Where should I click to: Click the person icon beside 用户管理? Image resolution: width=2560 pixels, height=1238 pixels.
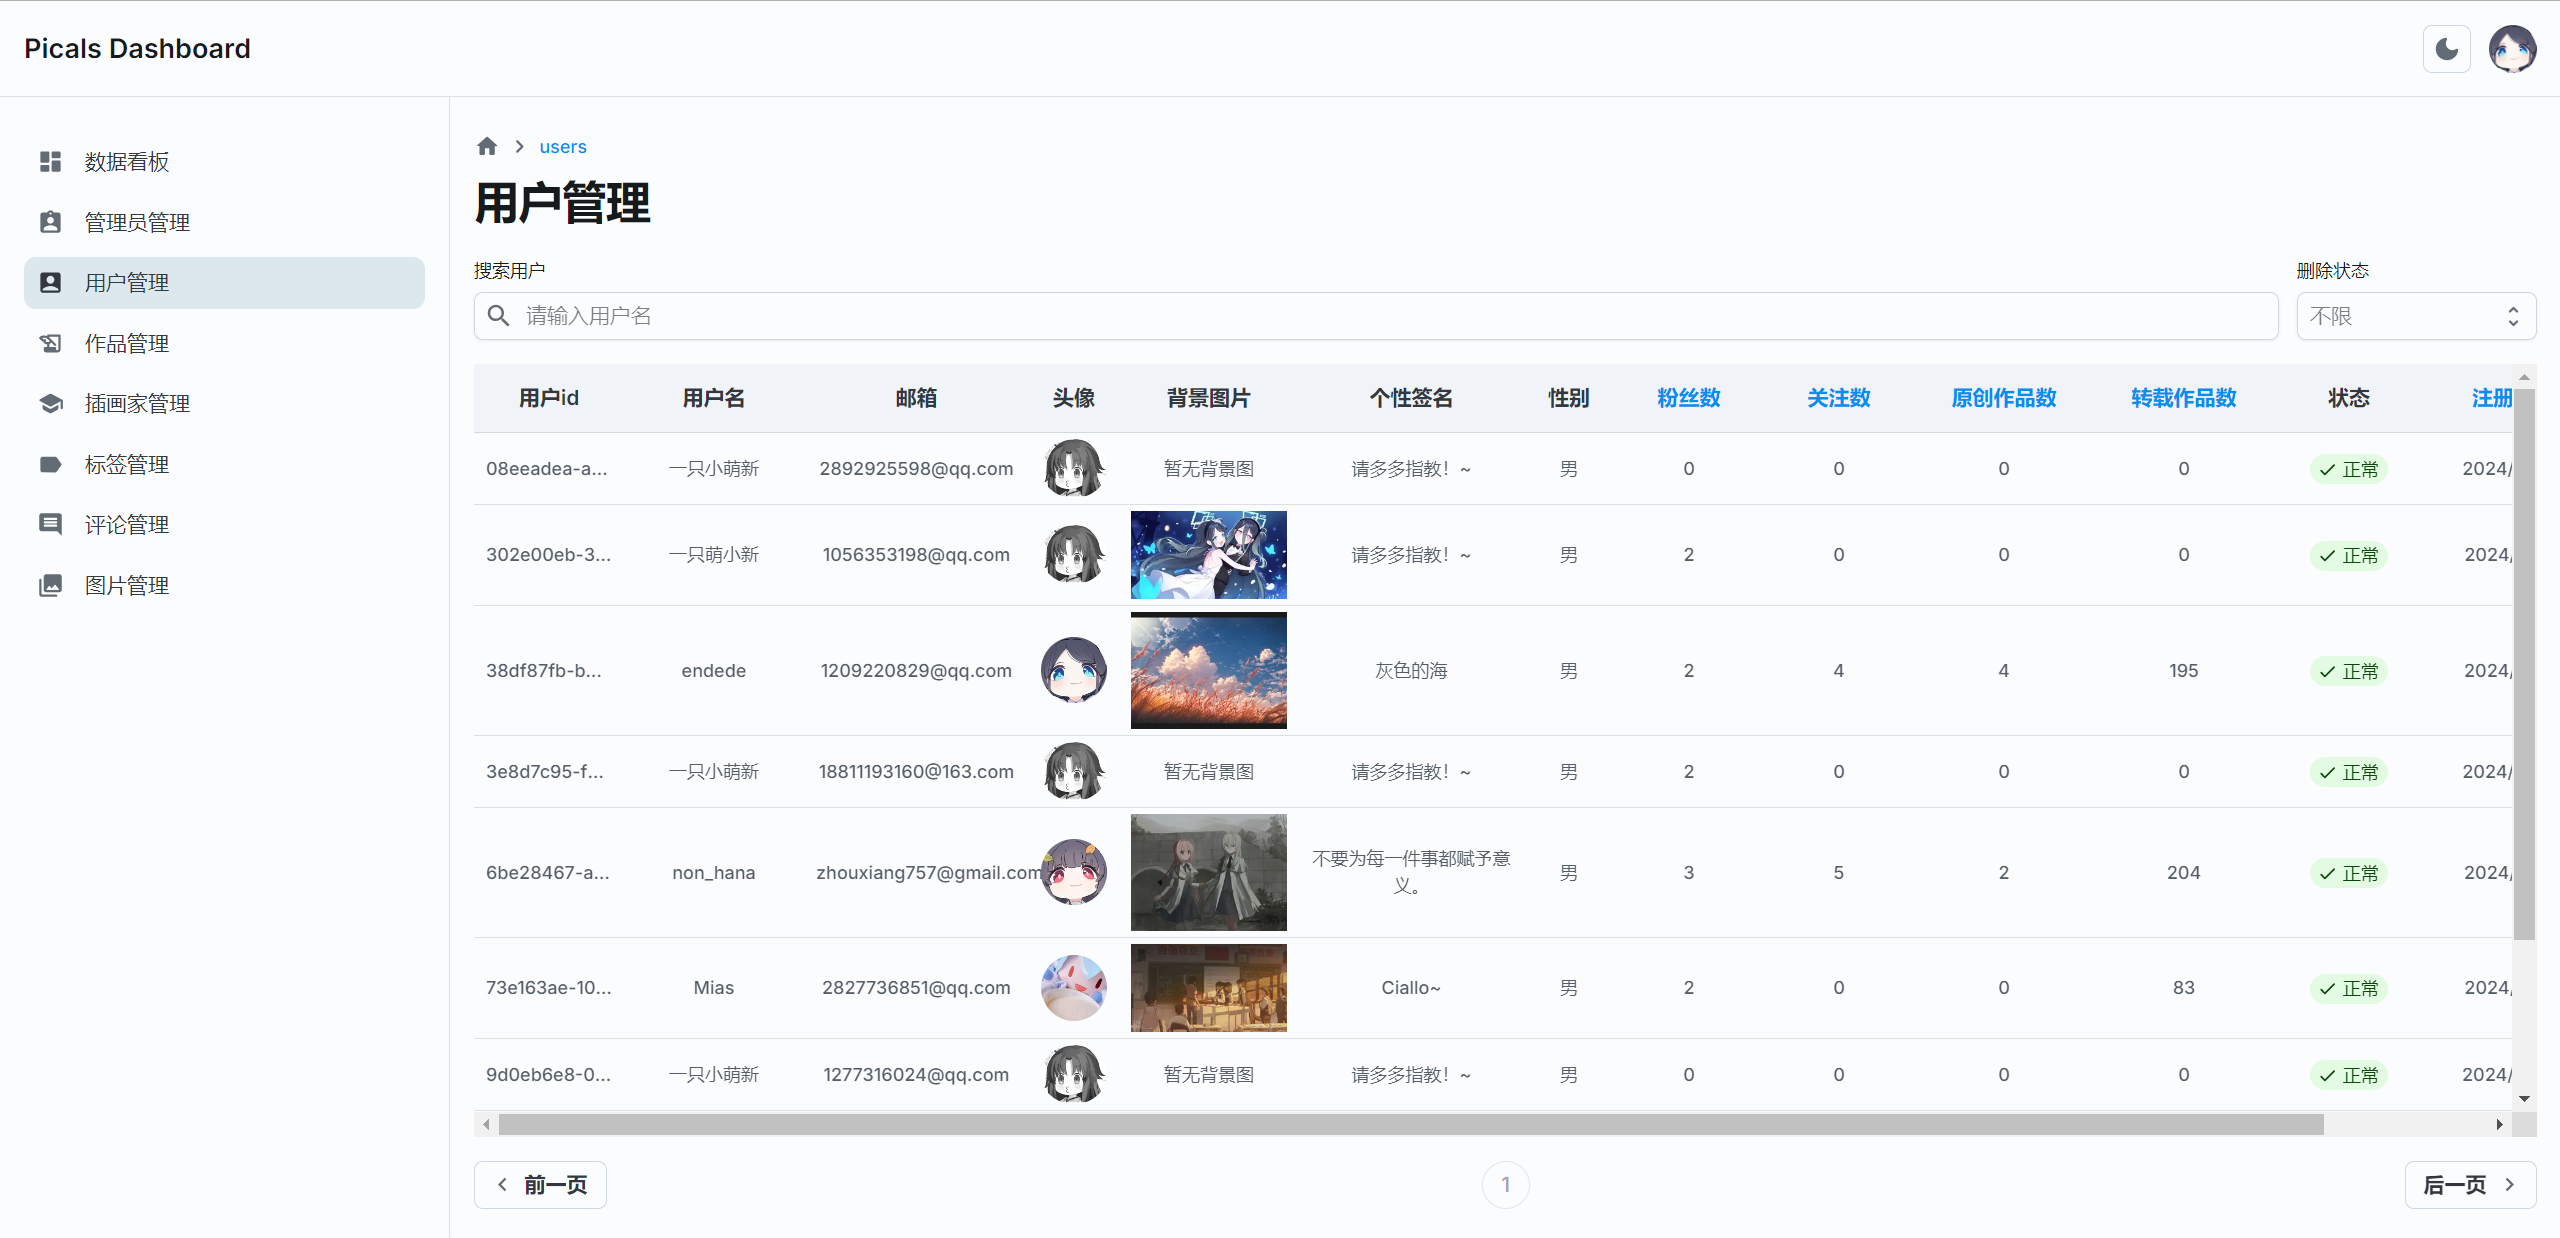pos(50,283)
